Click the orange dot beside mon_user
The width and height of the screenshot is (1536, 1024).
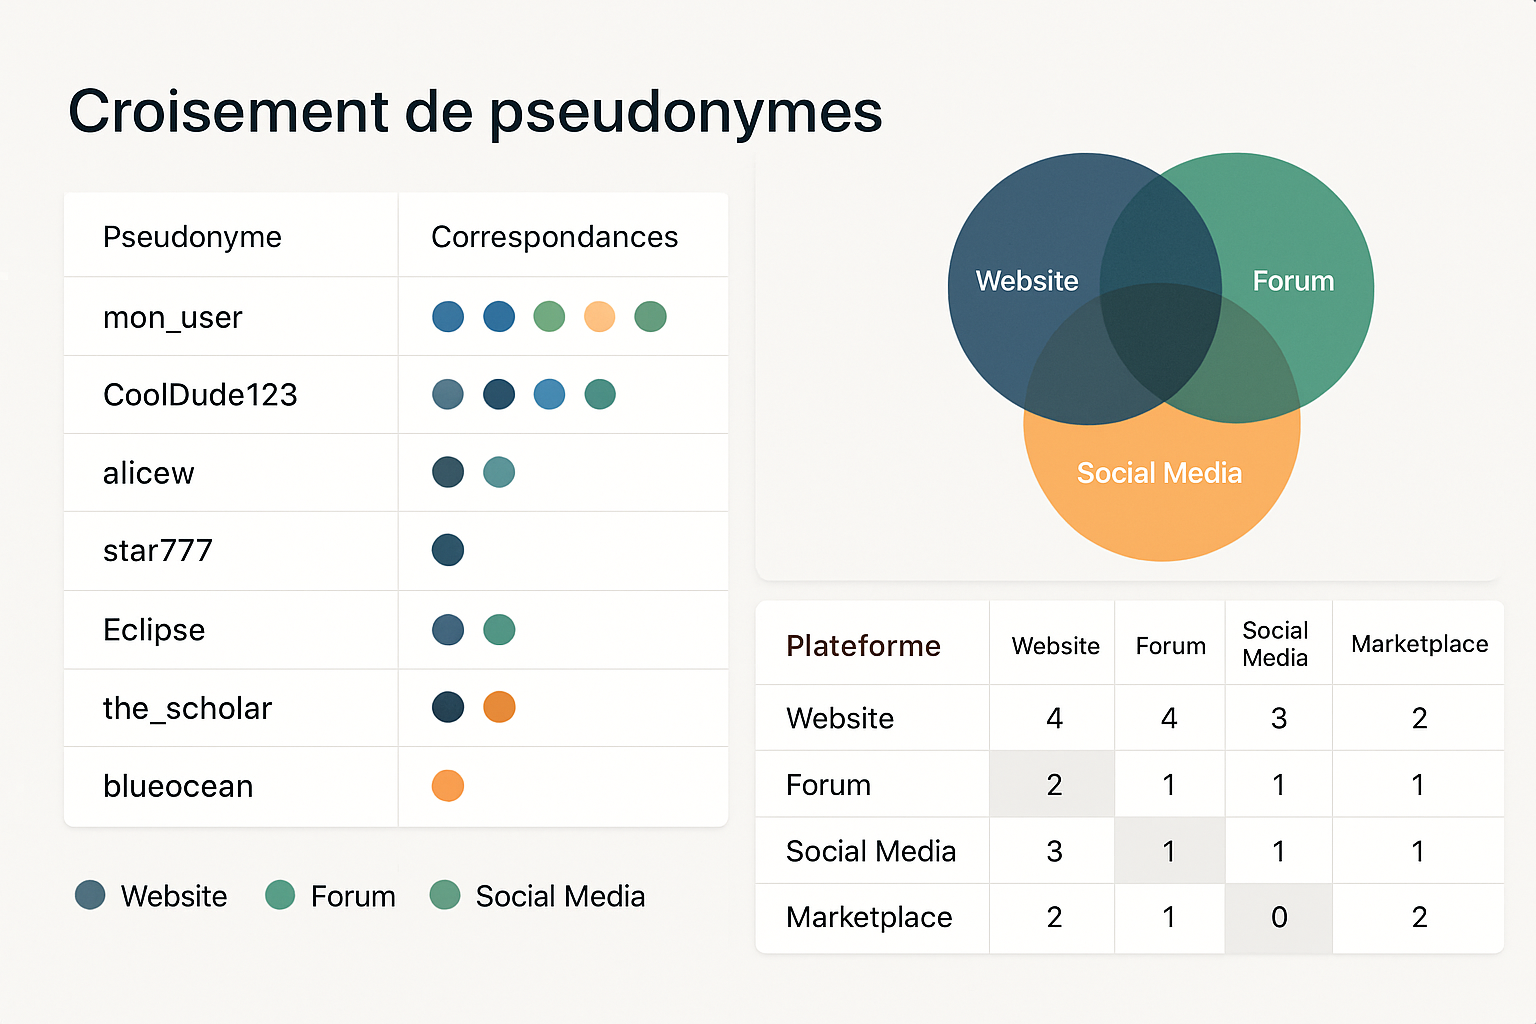pyautogui.click(x=599, y=316)
